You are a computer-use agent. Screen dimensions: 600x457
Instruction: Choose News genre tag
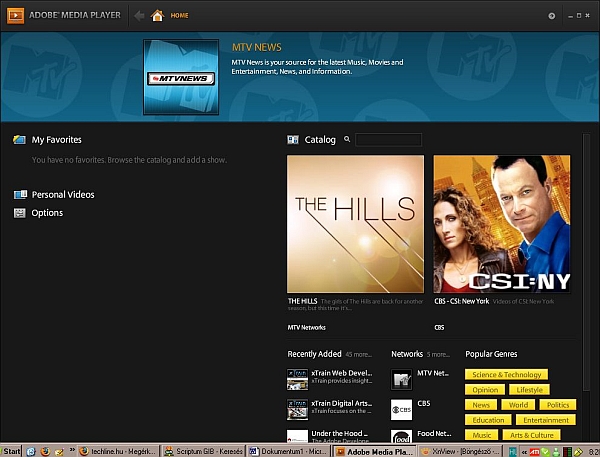481,405
